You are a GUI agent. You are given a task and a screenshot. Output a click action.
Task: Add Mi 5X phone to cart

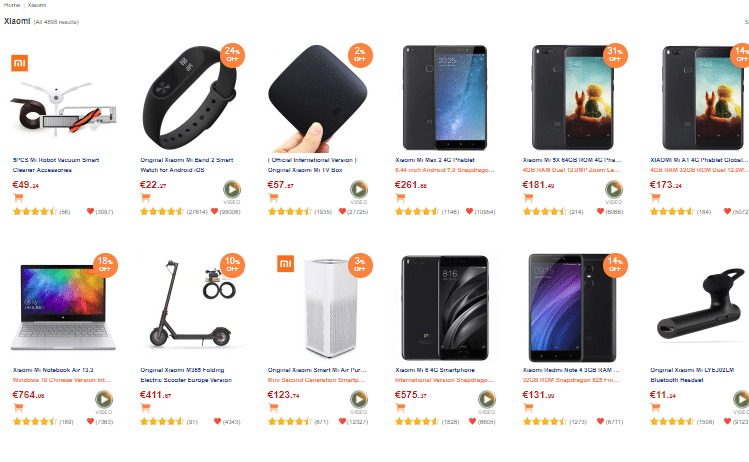528,198
